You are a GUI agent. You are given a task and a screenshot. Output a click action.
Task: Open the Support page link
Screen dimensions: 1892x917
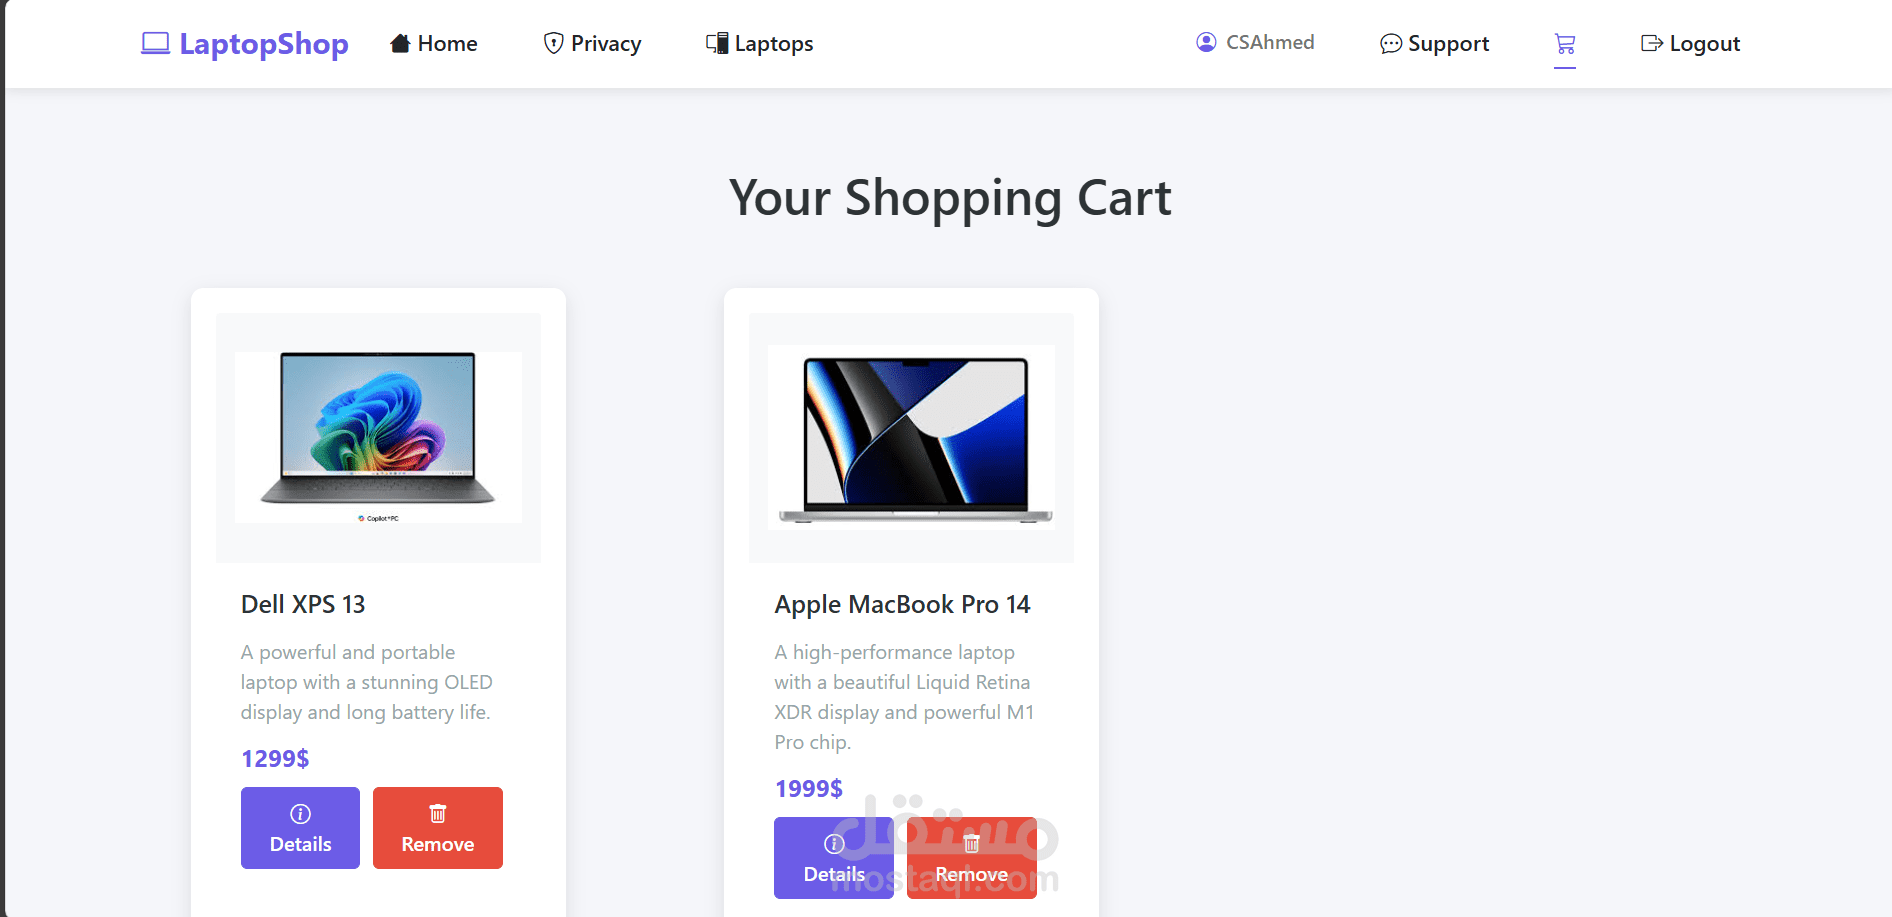[1435, 44]
